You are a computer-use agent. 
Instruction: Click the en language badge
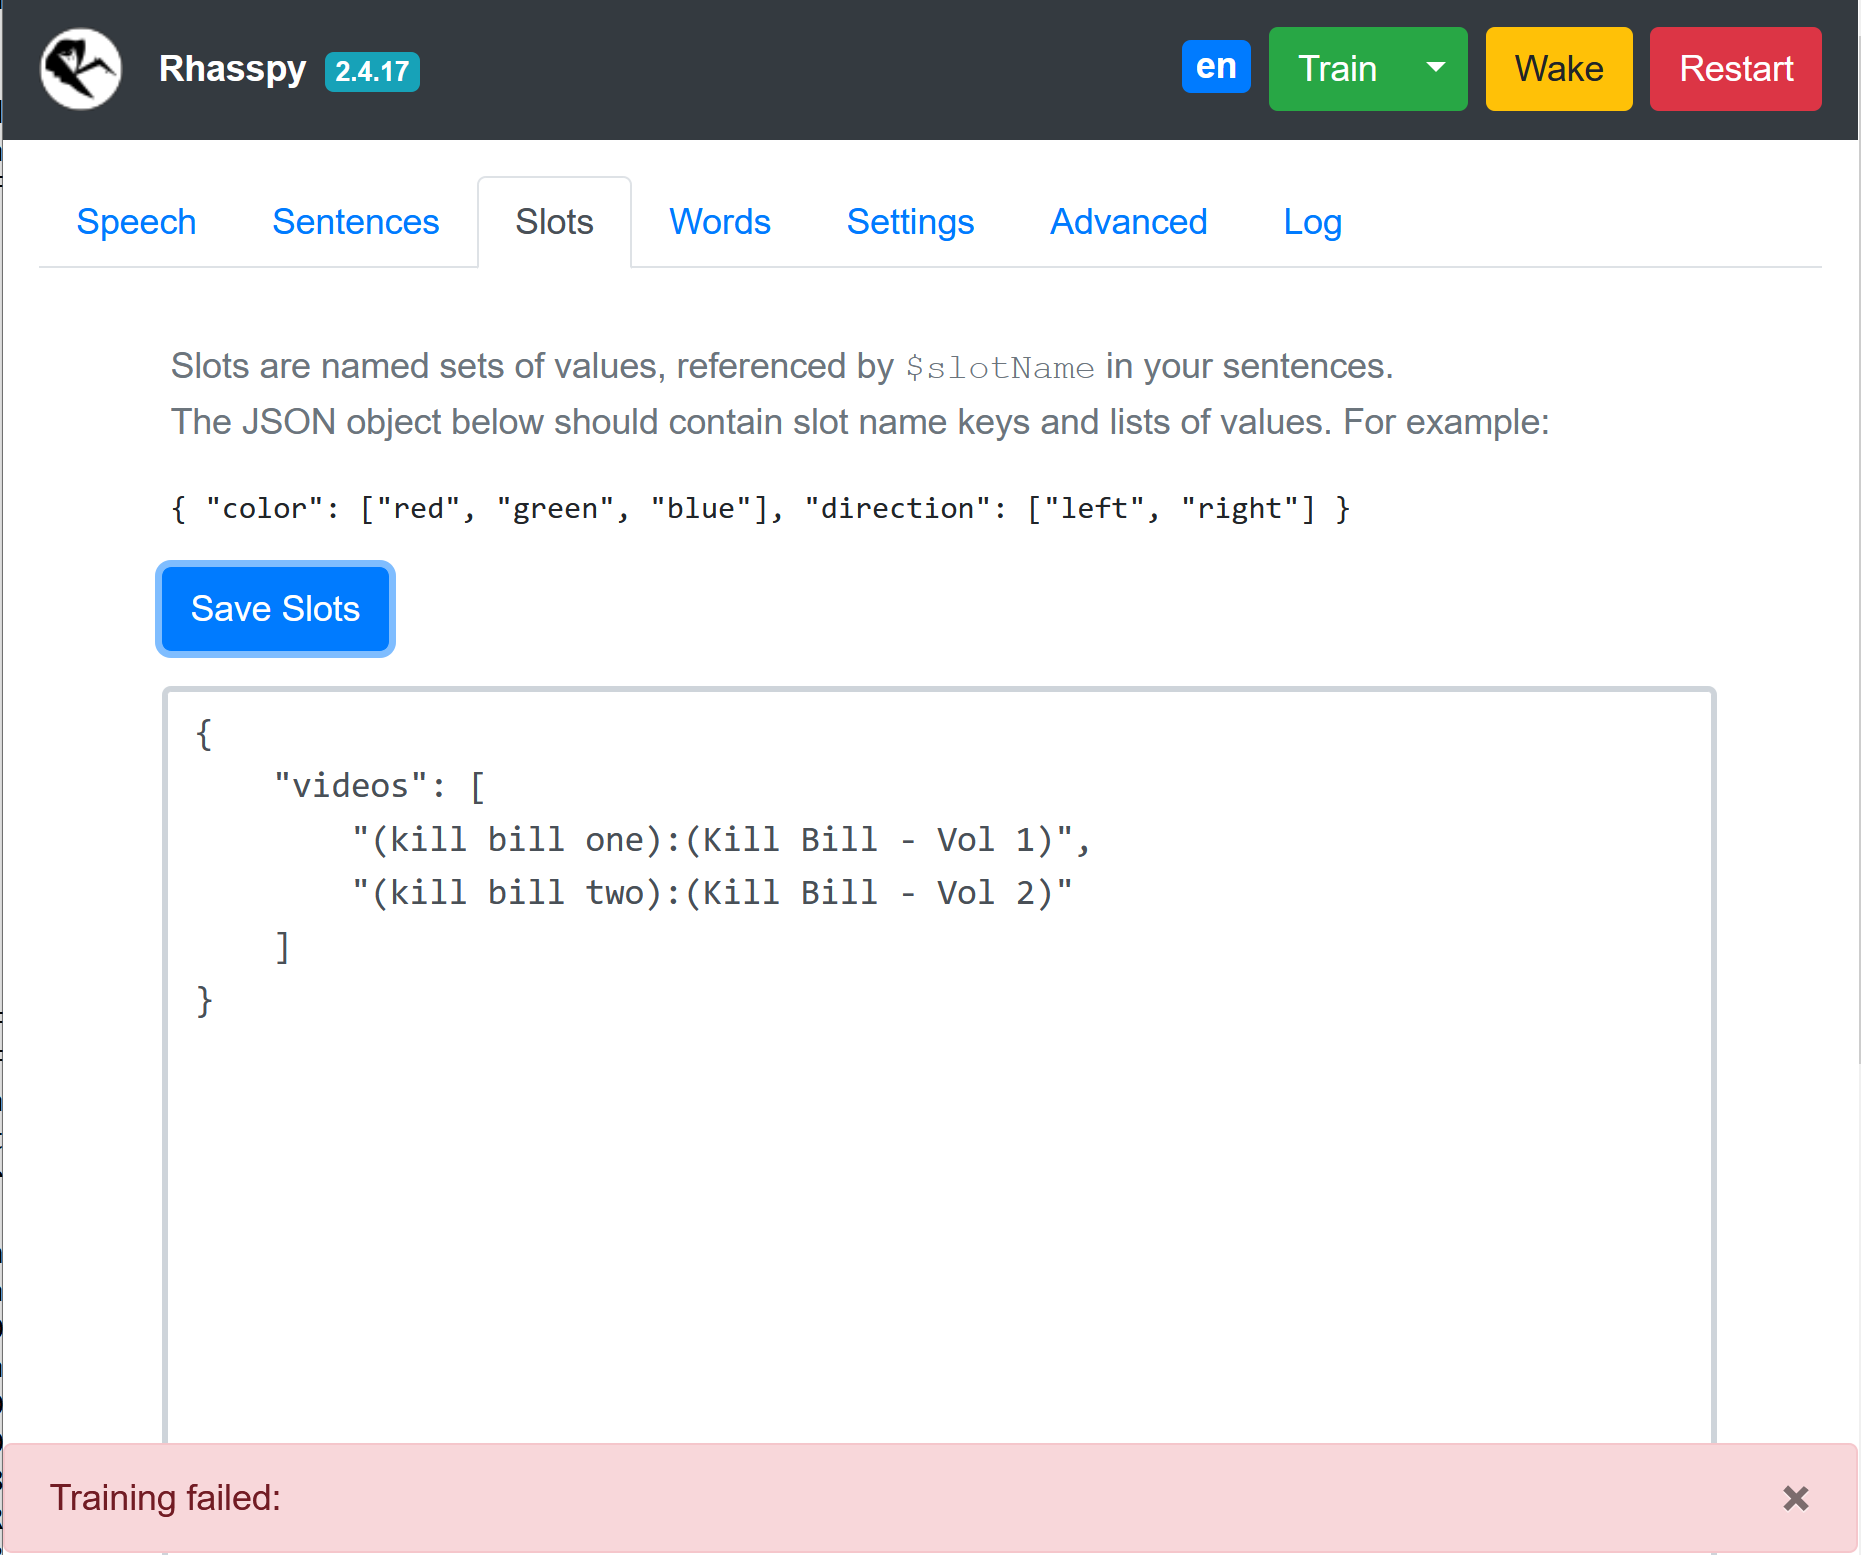coord(1215,67)
